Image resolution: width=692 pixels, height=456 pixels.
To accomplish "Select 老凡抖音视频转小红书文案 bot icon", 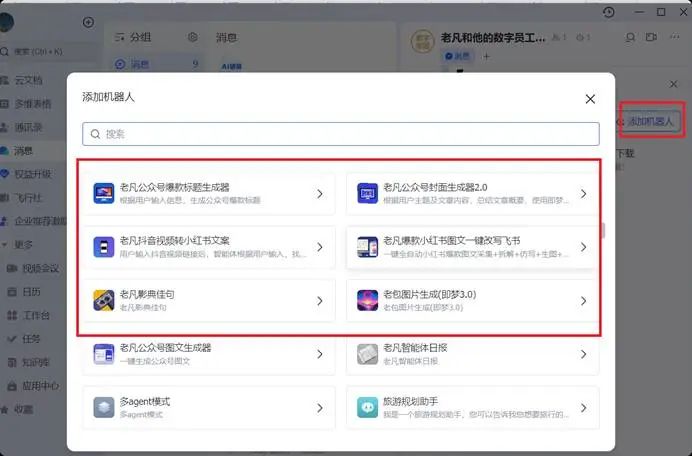I will (104, 247).
